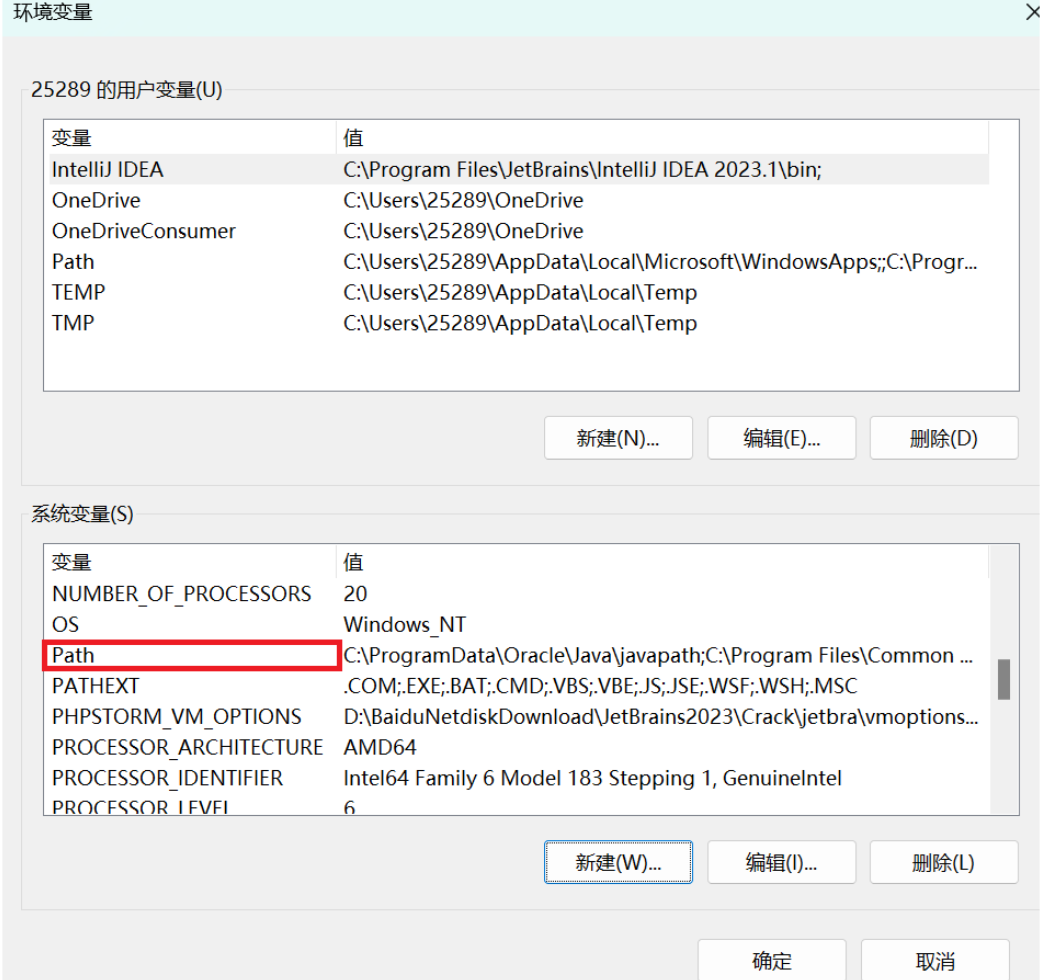Image resolution: width=1042 pixels, height=980 pixels.
Task: Click 新建(W) to add a system variable
Action: 618,861
